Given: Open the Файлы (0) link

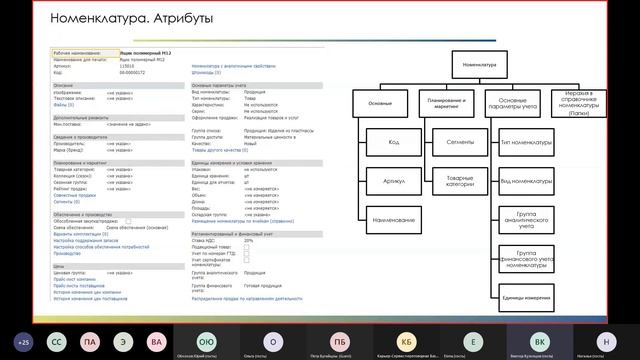Looking at the screenshot, I should tap(64, 105).
